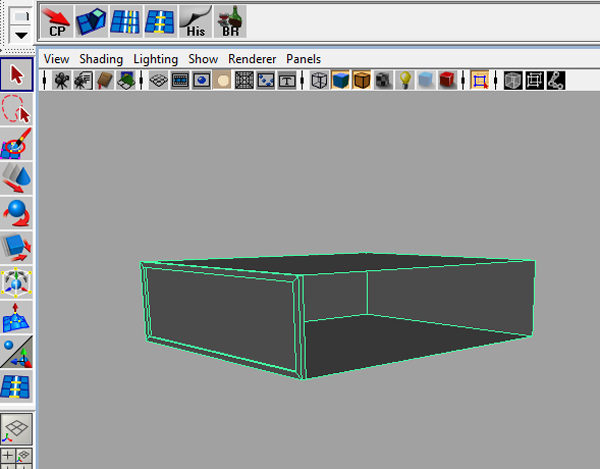
Task: Toggle Wireframe on Shaded orange cube
Action: pyautogui.click(x=362, y=80)
